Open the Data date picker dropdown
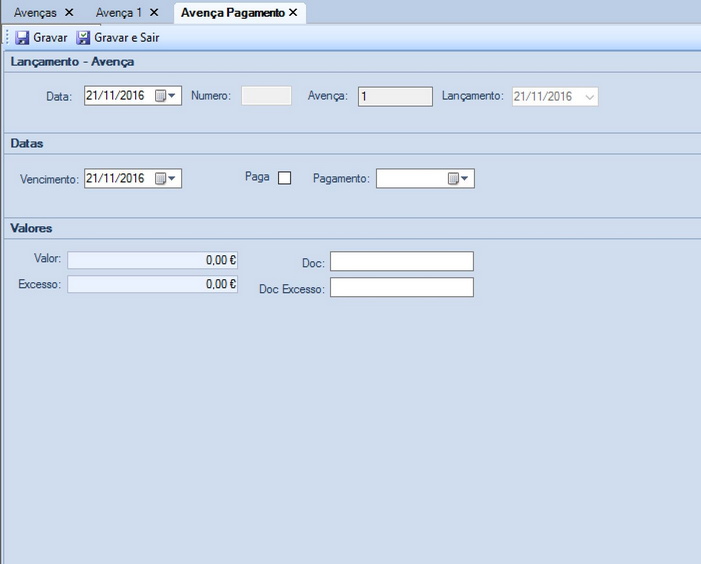Image resolution: width=701 pixels, height=564 pixels. [167, 96]
